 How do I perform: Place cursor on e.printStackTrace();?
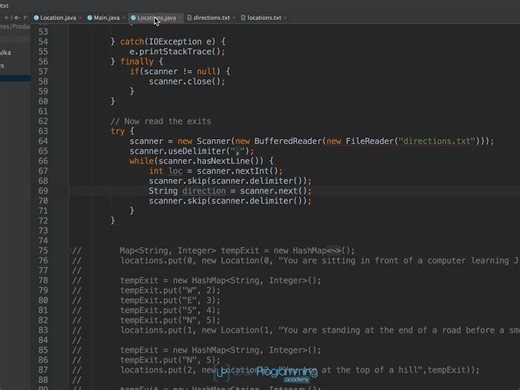177,52
